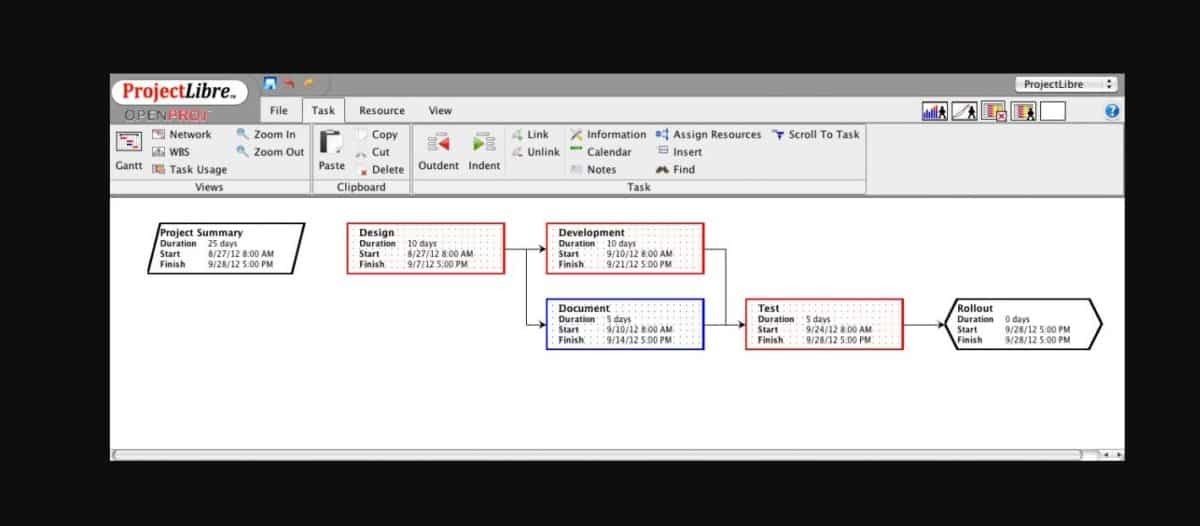Image resolution: width=1200 pixels, height=526 pixels.
Task: Open the task Calendar
Action: [601, 152]
